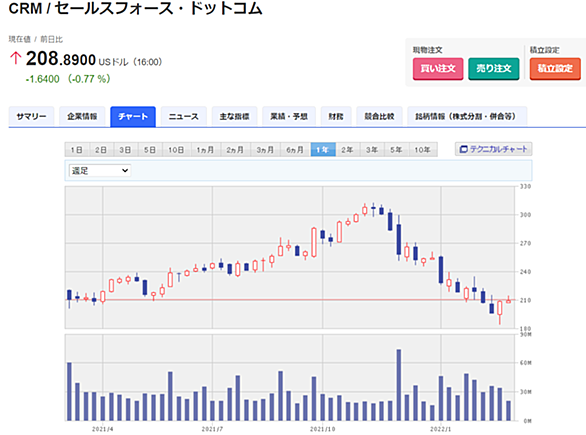Click the 2021/4 date axis label

pos(102,429)
